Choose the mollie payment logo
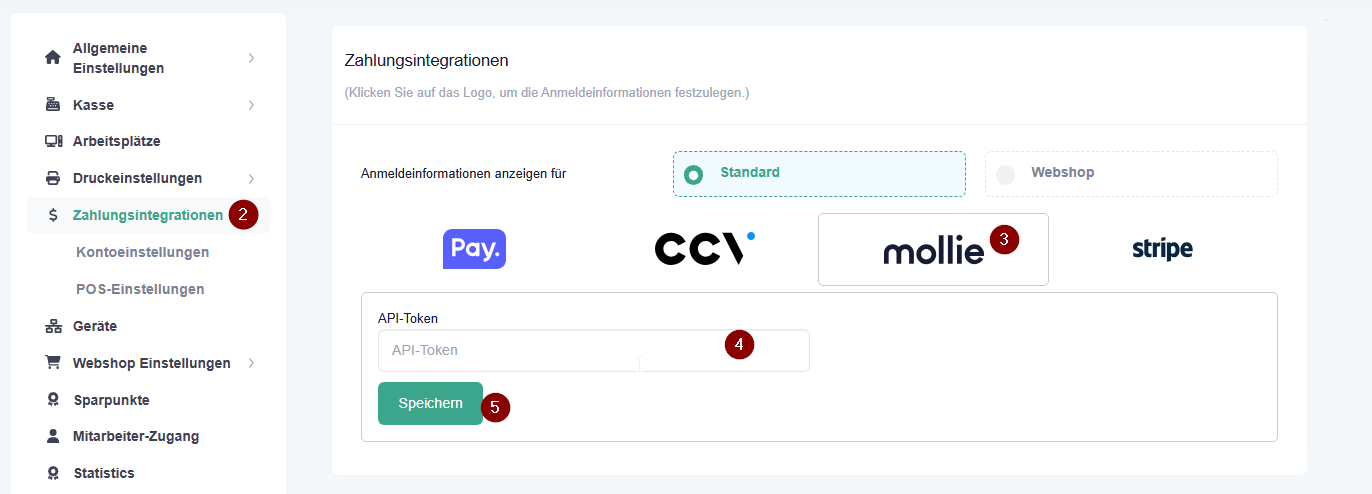 pos(933,249)
